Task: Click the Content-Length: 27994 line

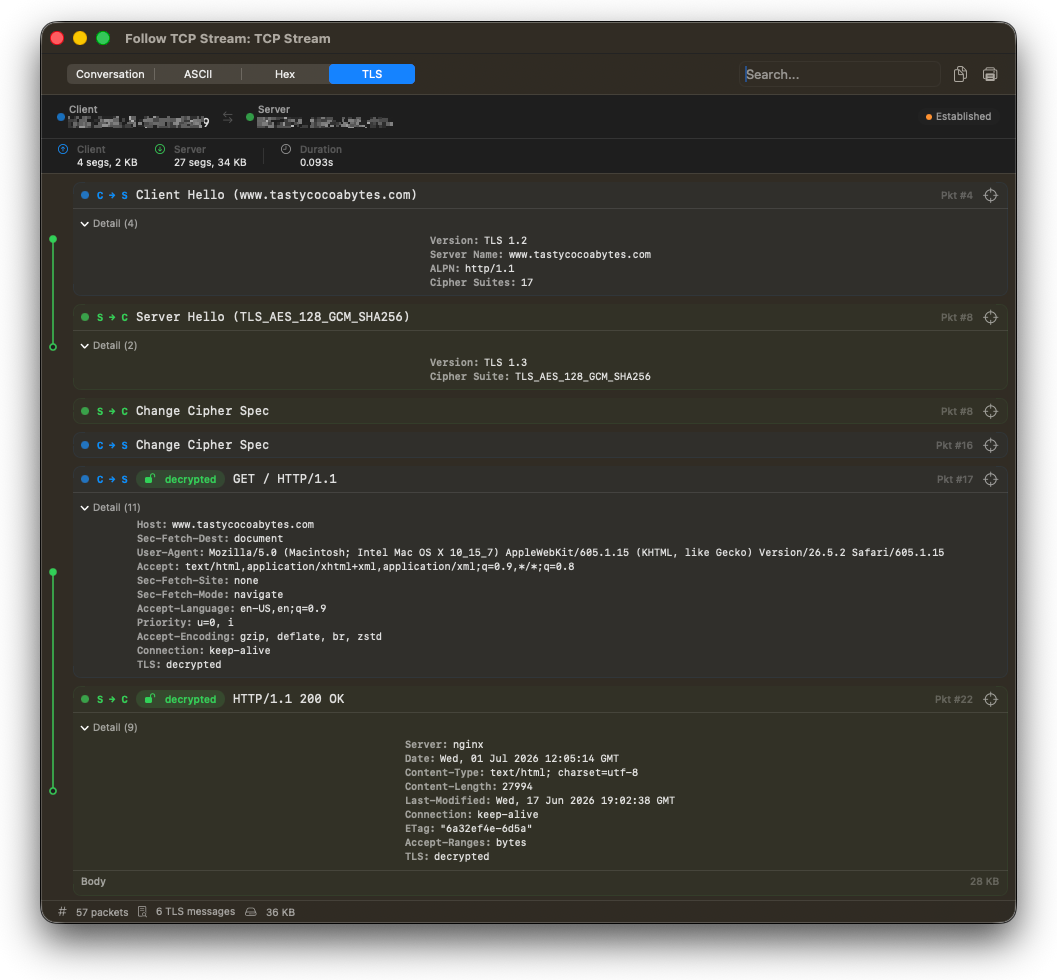Action: pyautogui.click(x=469, y=787)
